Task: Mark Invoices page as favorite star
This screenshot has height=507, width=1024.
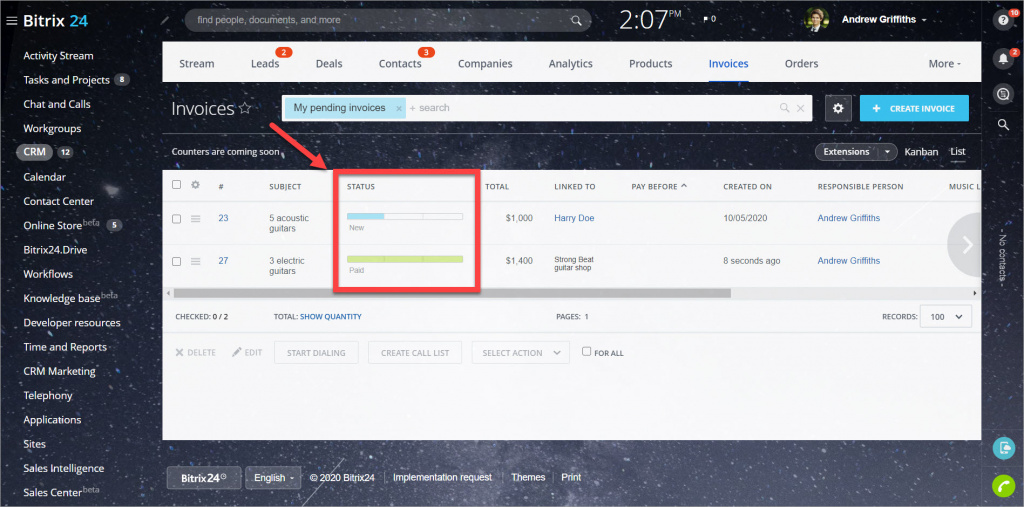Action: (x=245, y=108)
